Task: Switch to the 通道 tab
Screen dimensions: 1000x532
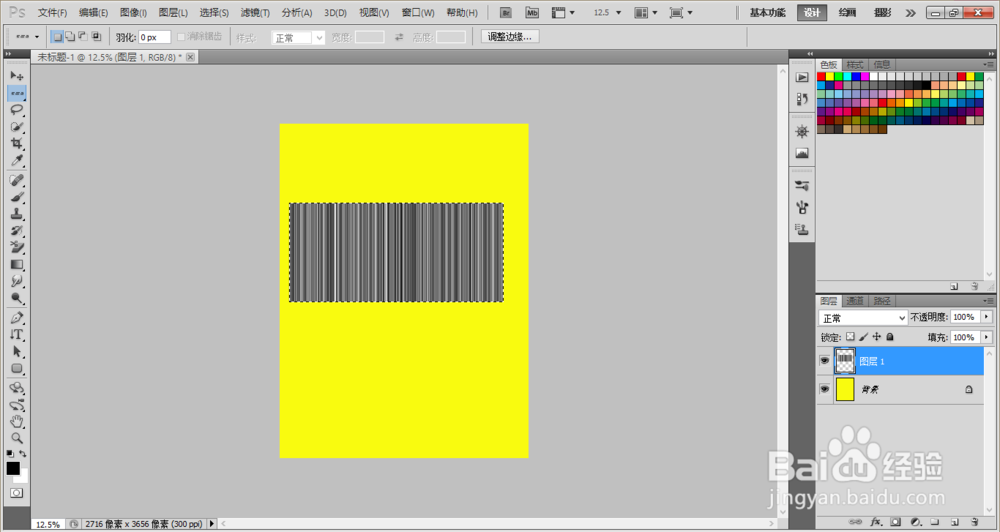Action: [855, 300]
